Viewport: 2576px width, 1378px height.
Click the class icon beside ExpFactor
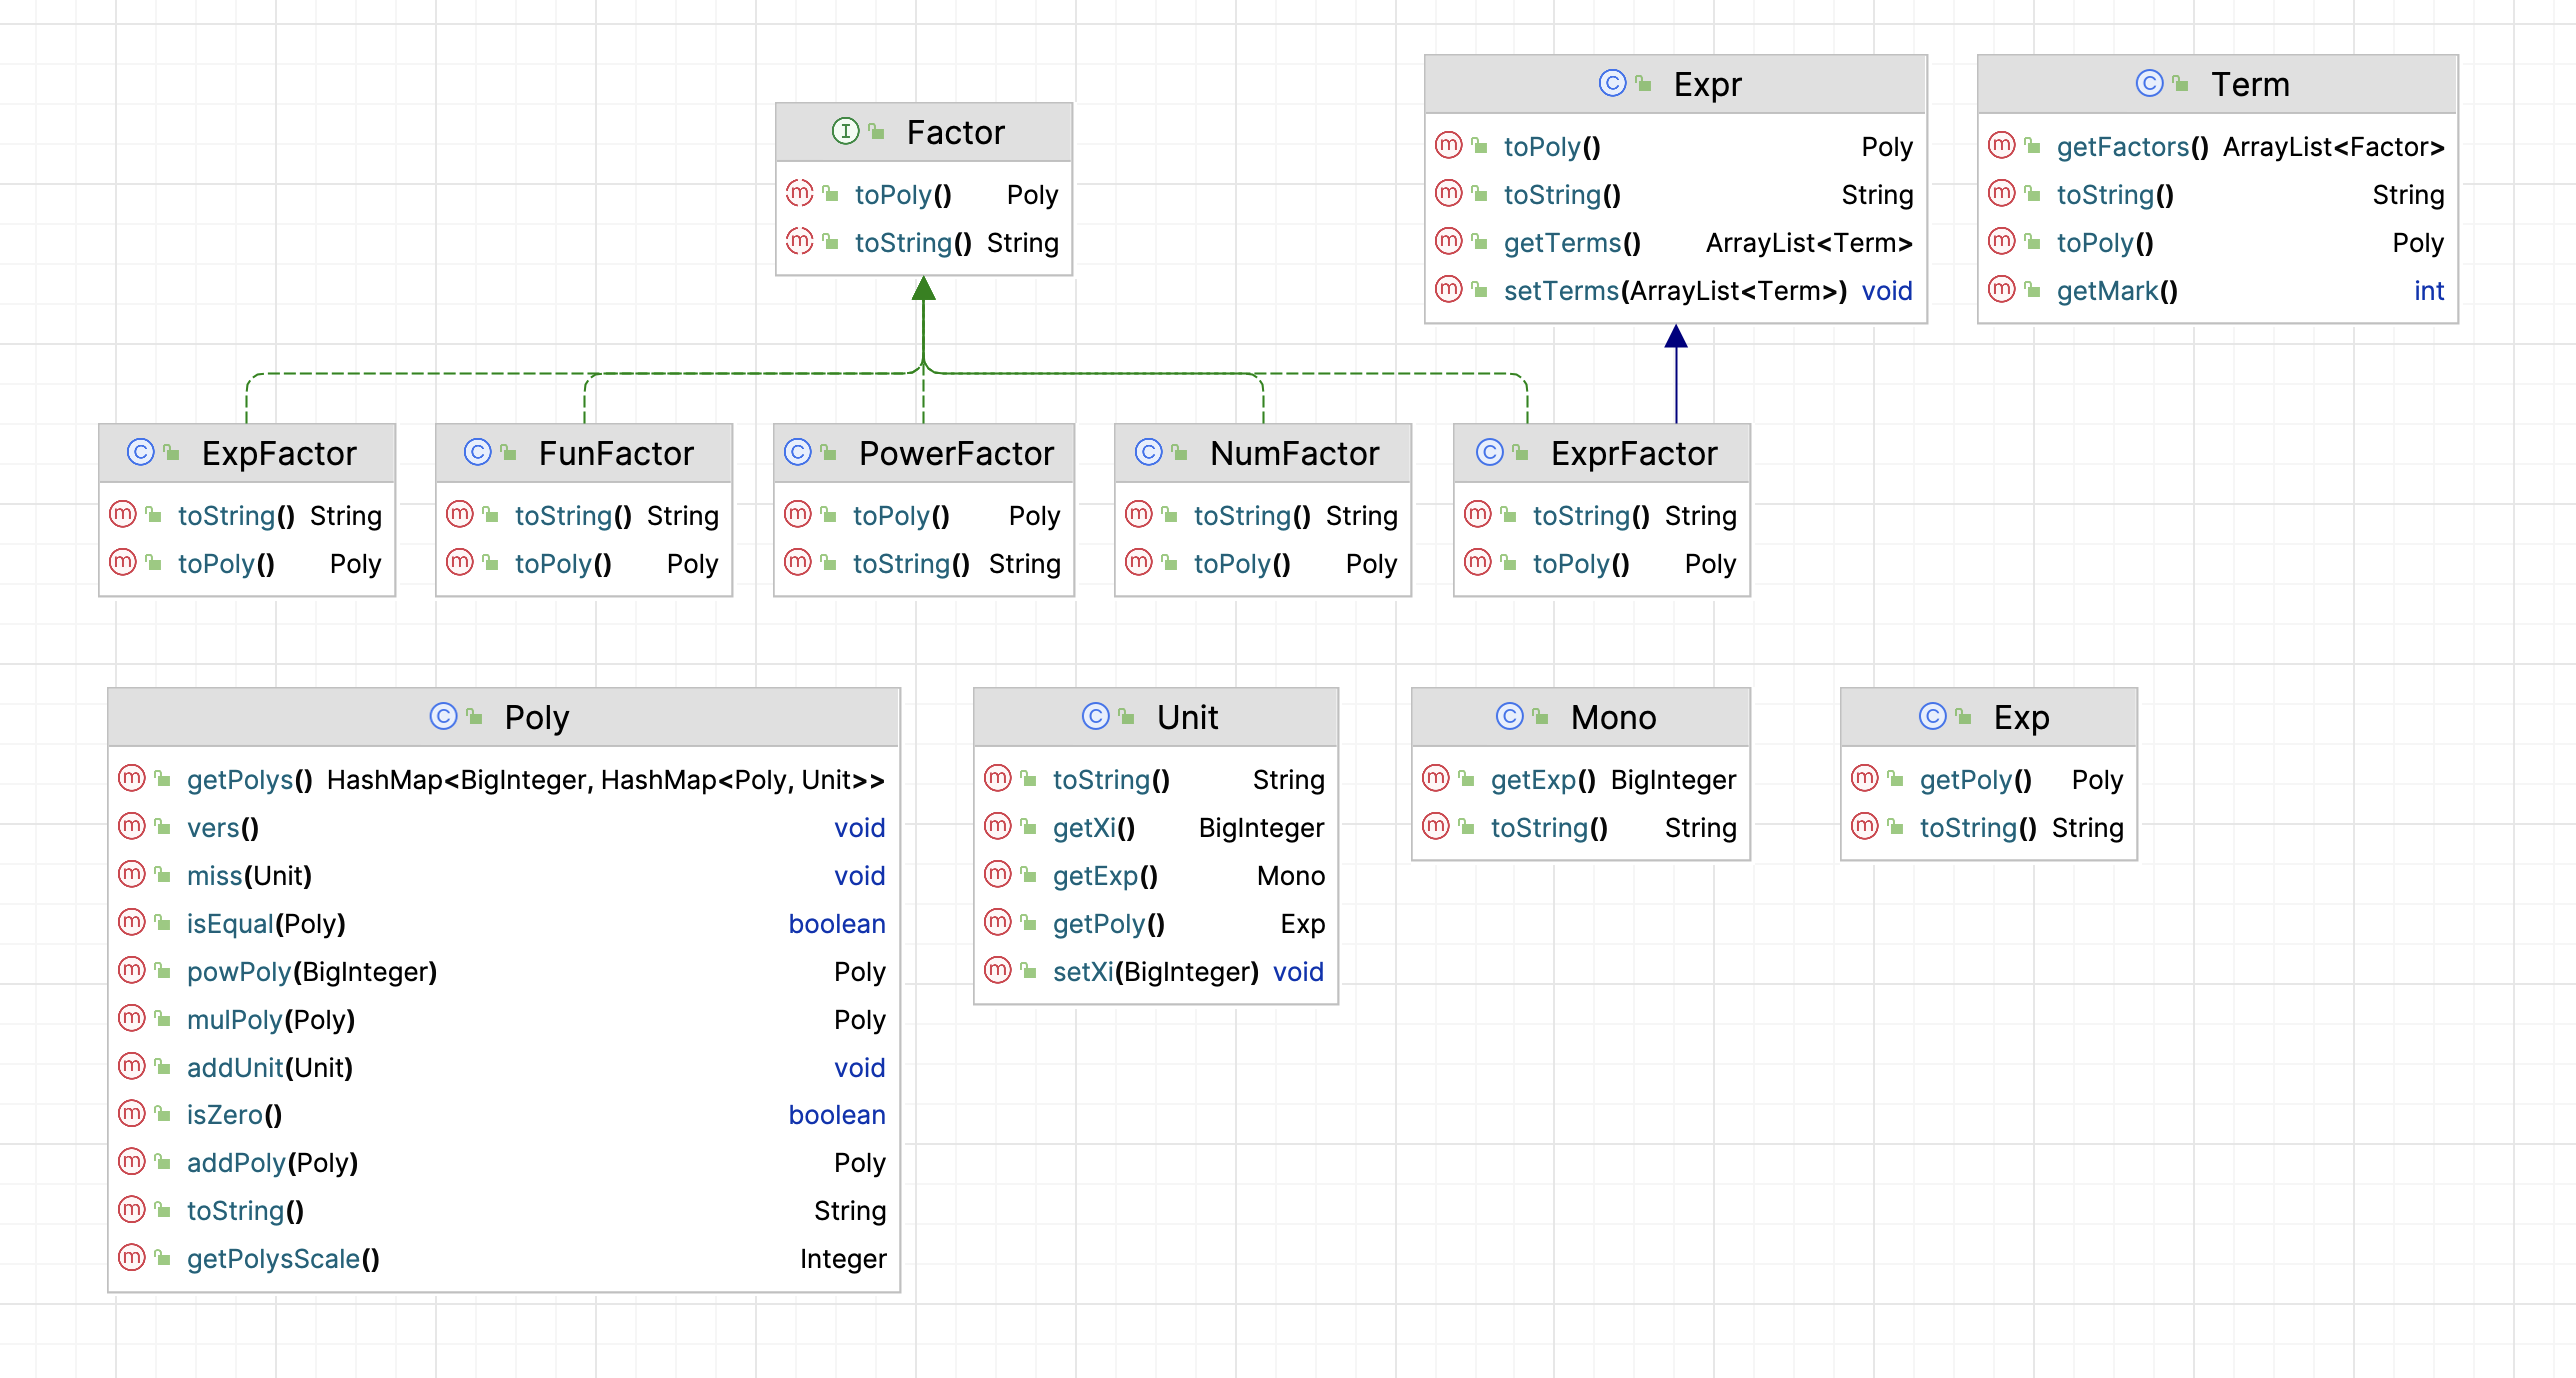(x=140, y=452)
